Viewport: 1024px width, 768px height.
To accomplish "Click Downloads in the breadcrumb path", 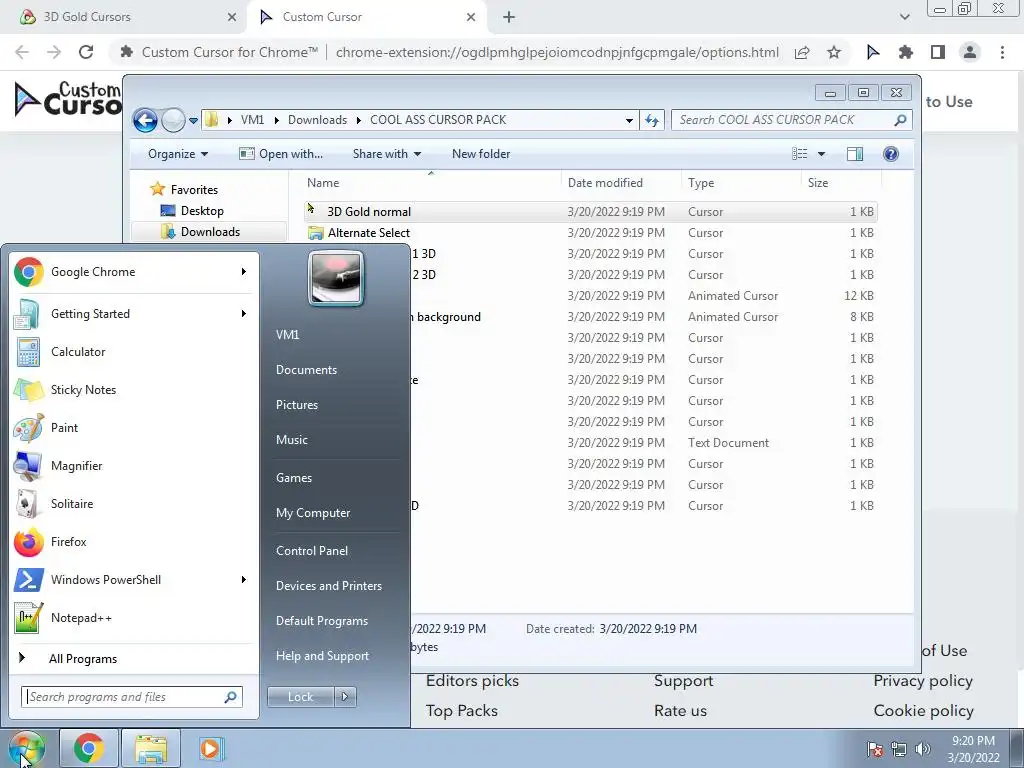I will click(x=317, y=120).
